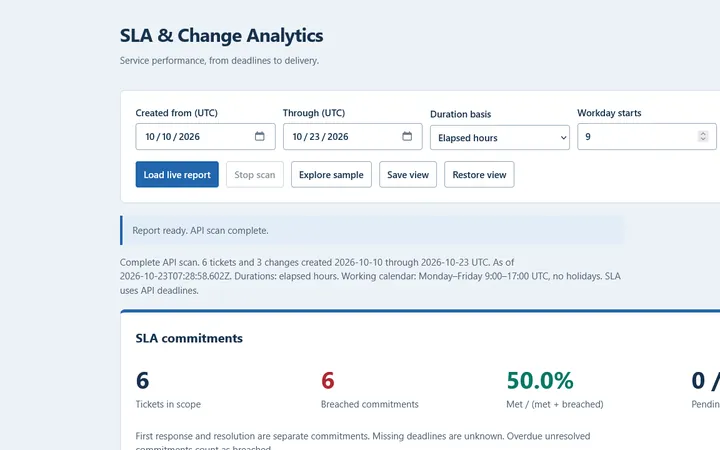The width and height of the screenshot is (720, 450).
Task: Click the Breached commitments label
Action: tap(370, 404)
